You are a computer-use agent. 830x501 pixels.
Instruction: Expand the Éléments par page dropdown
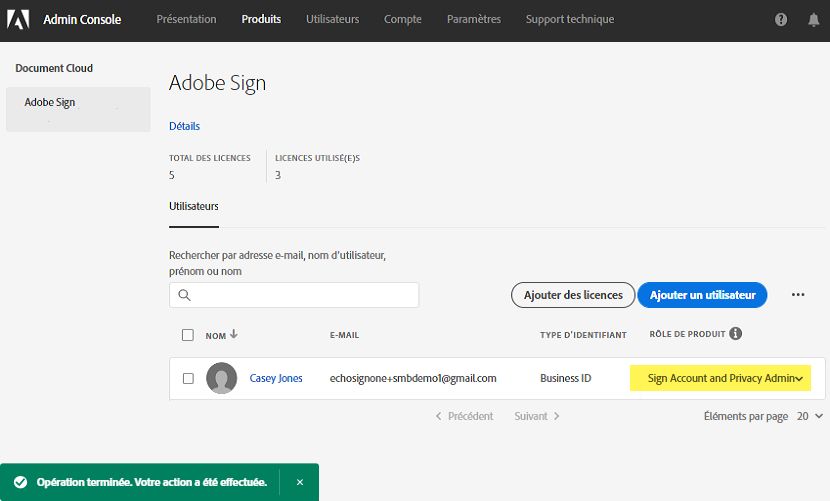[809, 416]
